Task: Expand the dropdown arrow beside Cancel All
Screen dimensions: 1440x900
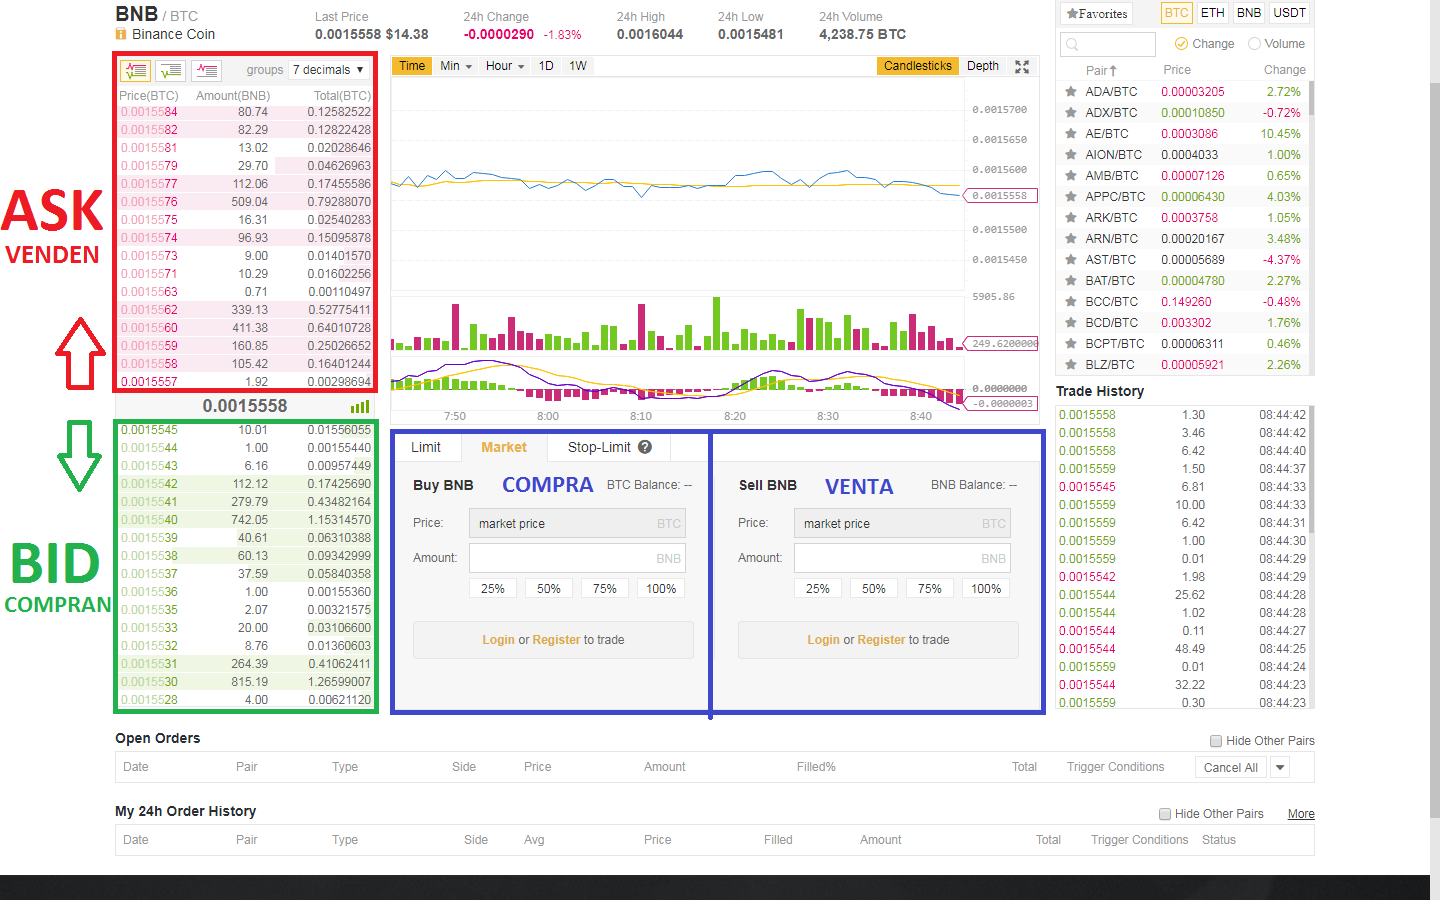Action: pos(1280,767)
